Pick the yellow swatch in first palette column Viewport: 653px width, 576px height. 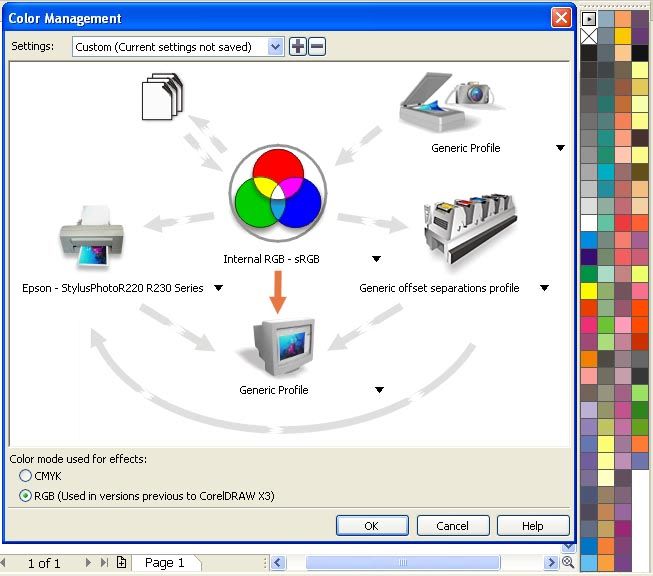coord(589,291)
